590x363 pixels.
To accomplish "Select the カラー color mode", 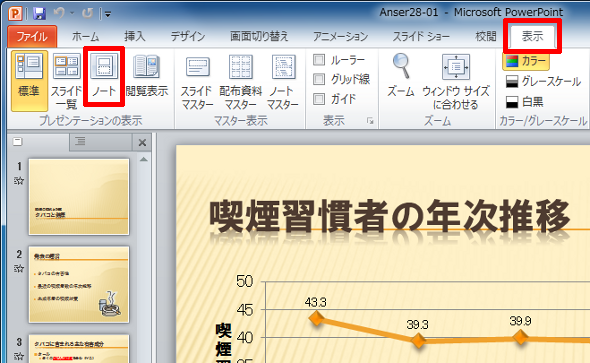I will (526, 61).
